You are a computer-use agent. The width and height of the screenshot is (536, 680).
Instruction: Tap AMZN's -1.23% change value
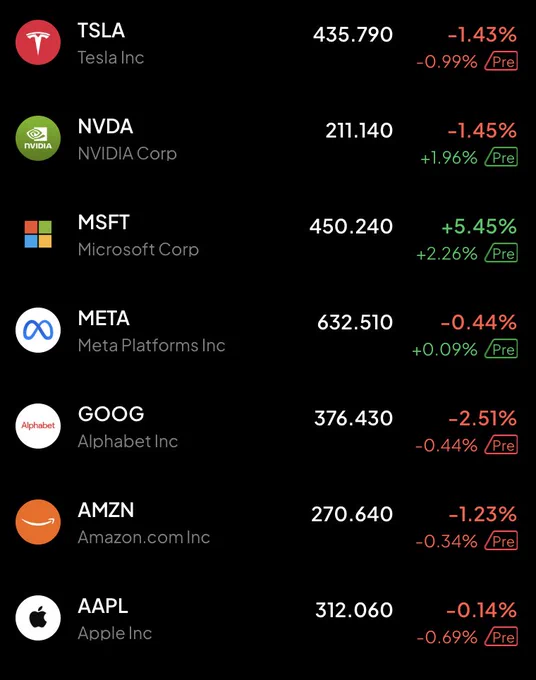tap(483, 514)
